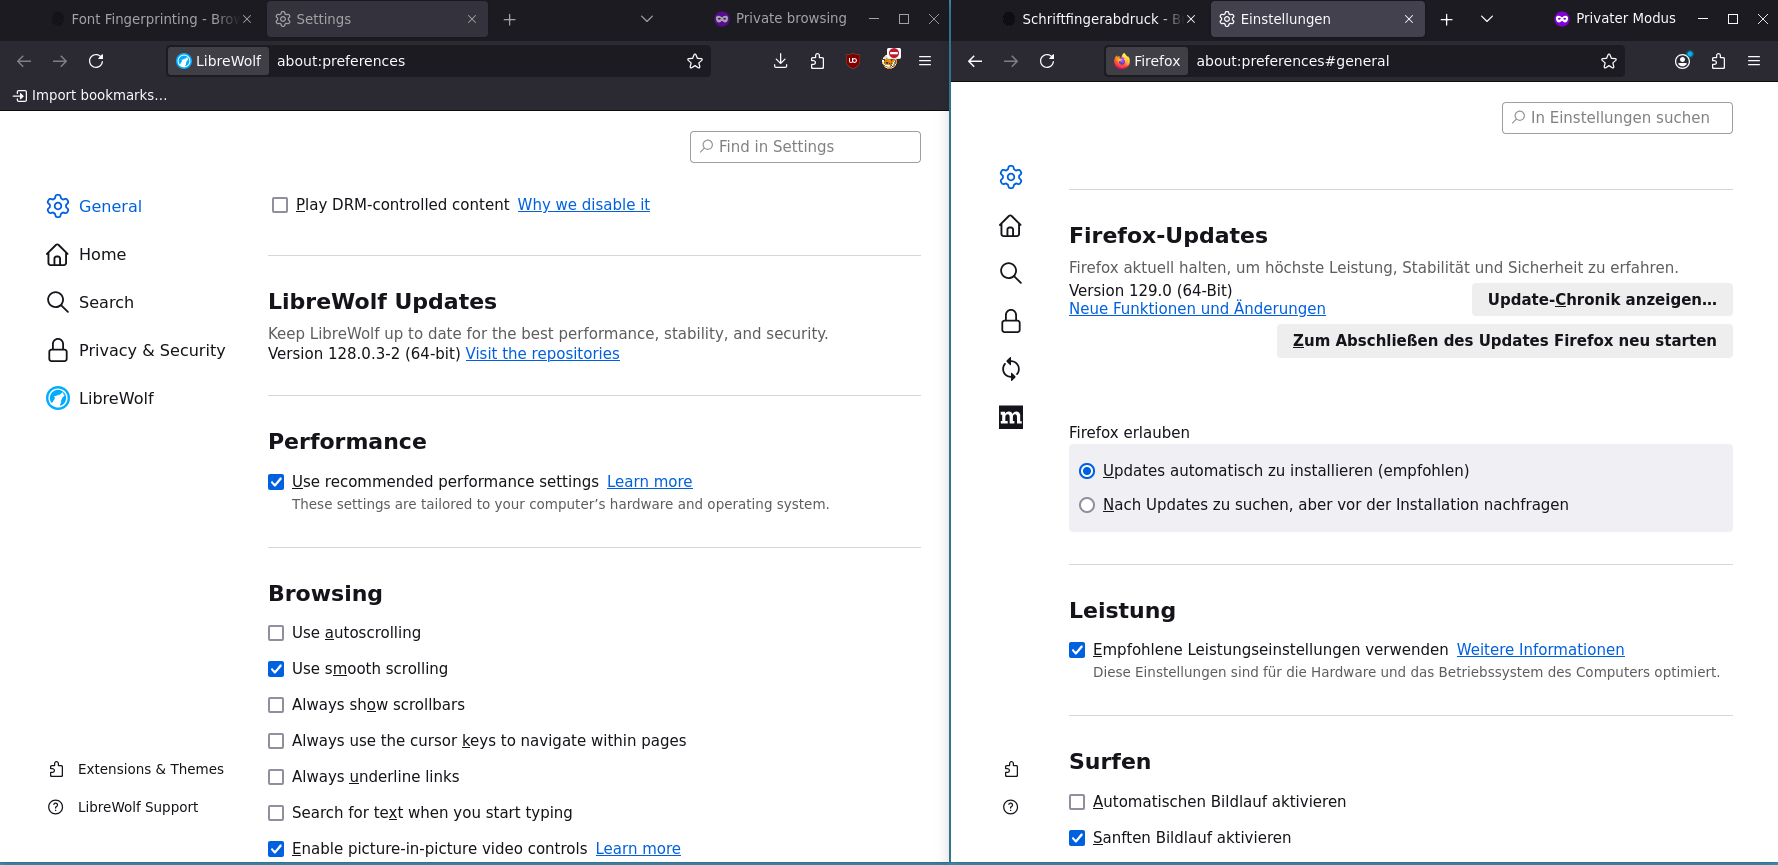The width and height of the screenshot is (1778, 865).
Task: Toggle picture-in-picture video controls checkbox
Action: 276,849
